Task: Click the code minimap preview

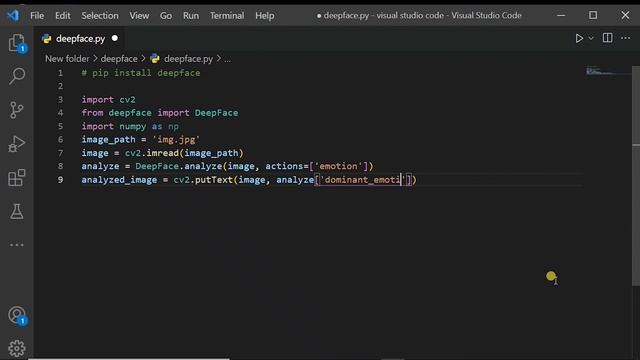Action: pos(608,72)
